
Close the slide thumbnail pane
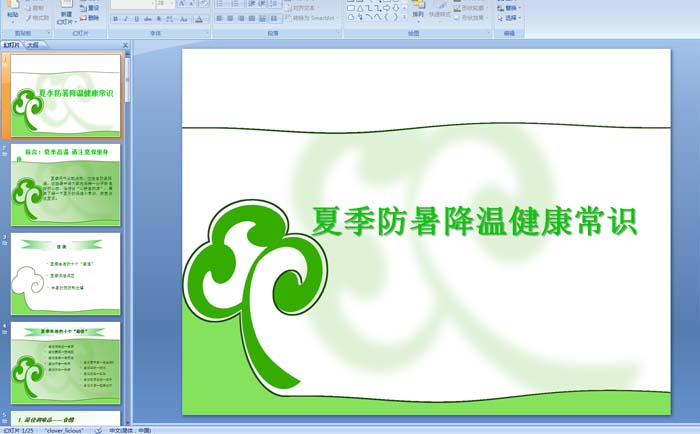pyautogui.click(x=125, y=45)
